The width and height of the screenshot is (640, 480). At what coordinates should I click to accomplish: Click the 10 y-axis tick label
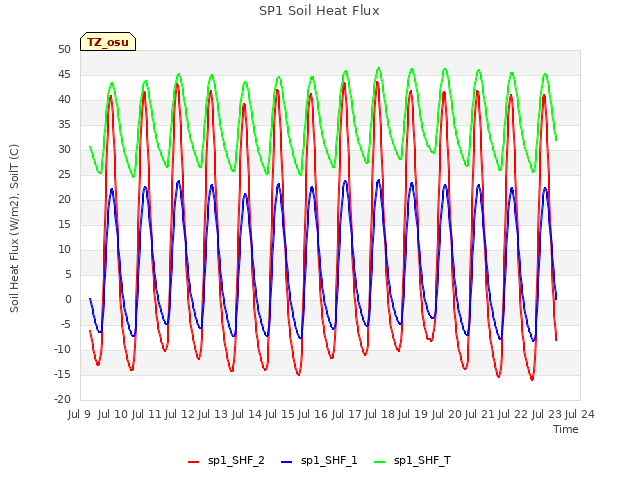point(64,249)
